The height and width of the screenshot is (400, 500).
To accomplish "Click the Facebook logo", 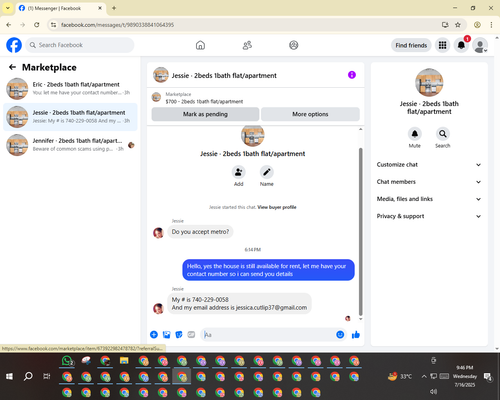I will (x=14, y=45).
